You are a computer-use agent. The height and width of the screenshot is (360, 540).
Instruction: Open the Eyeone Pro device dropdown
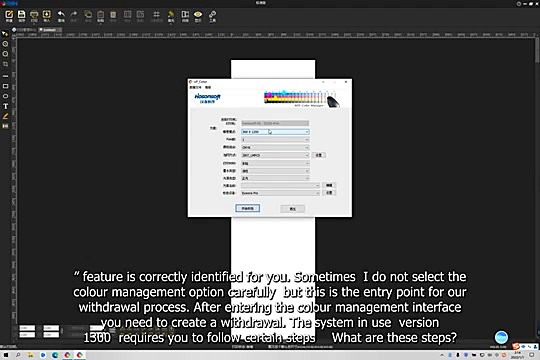(280, 193)
